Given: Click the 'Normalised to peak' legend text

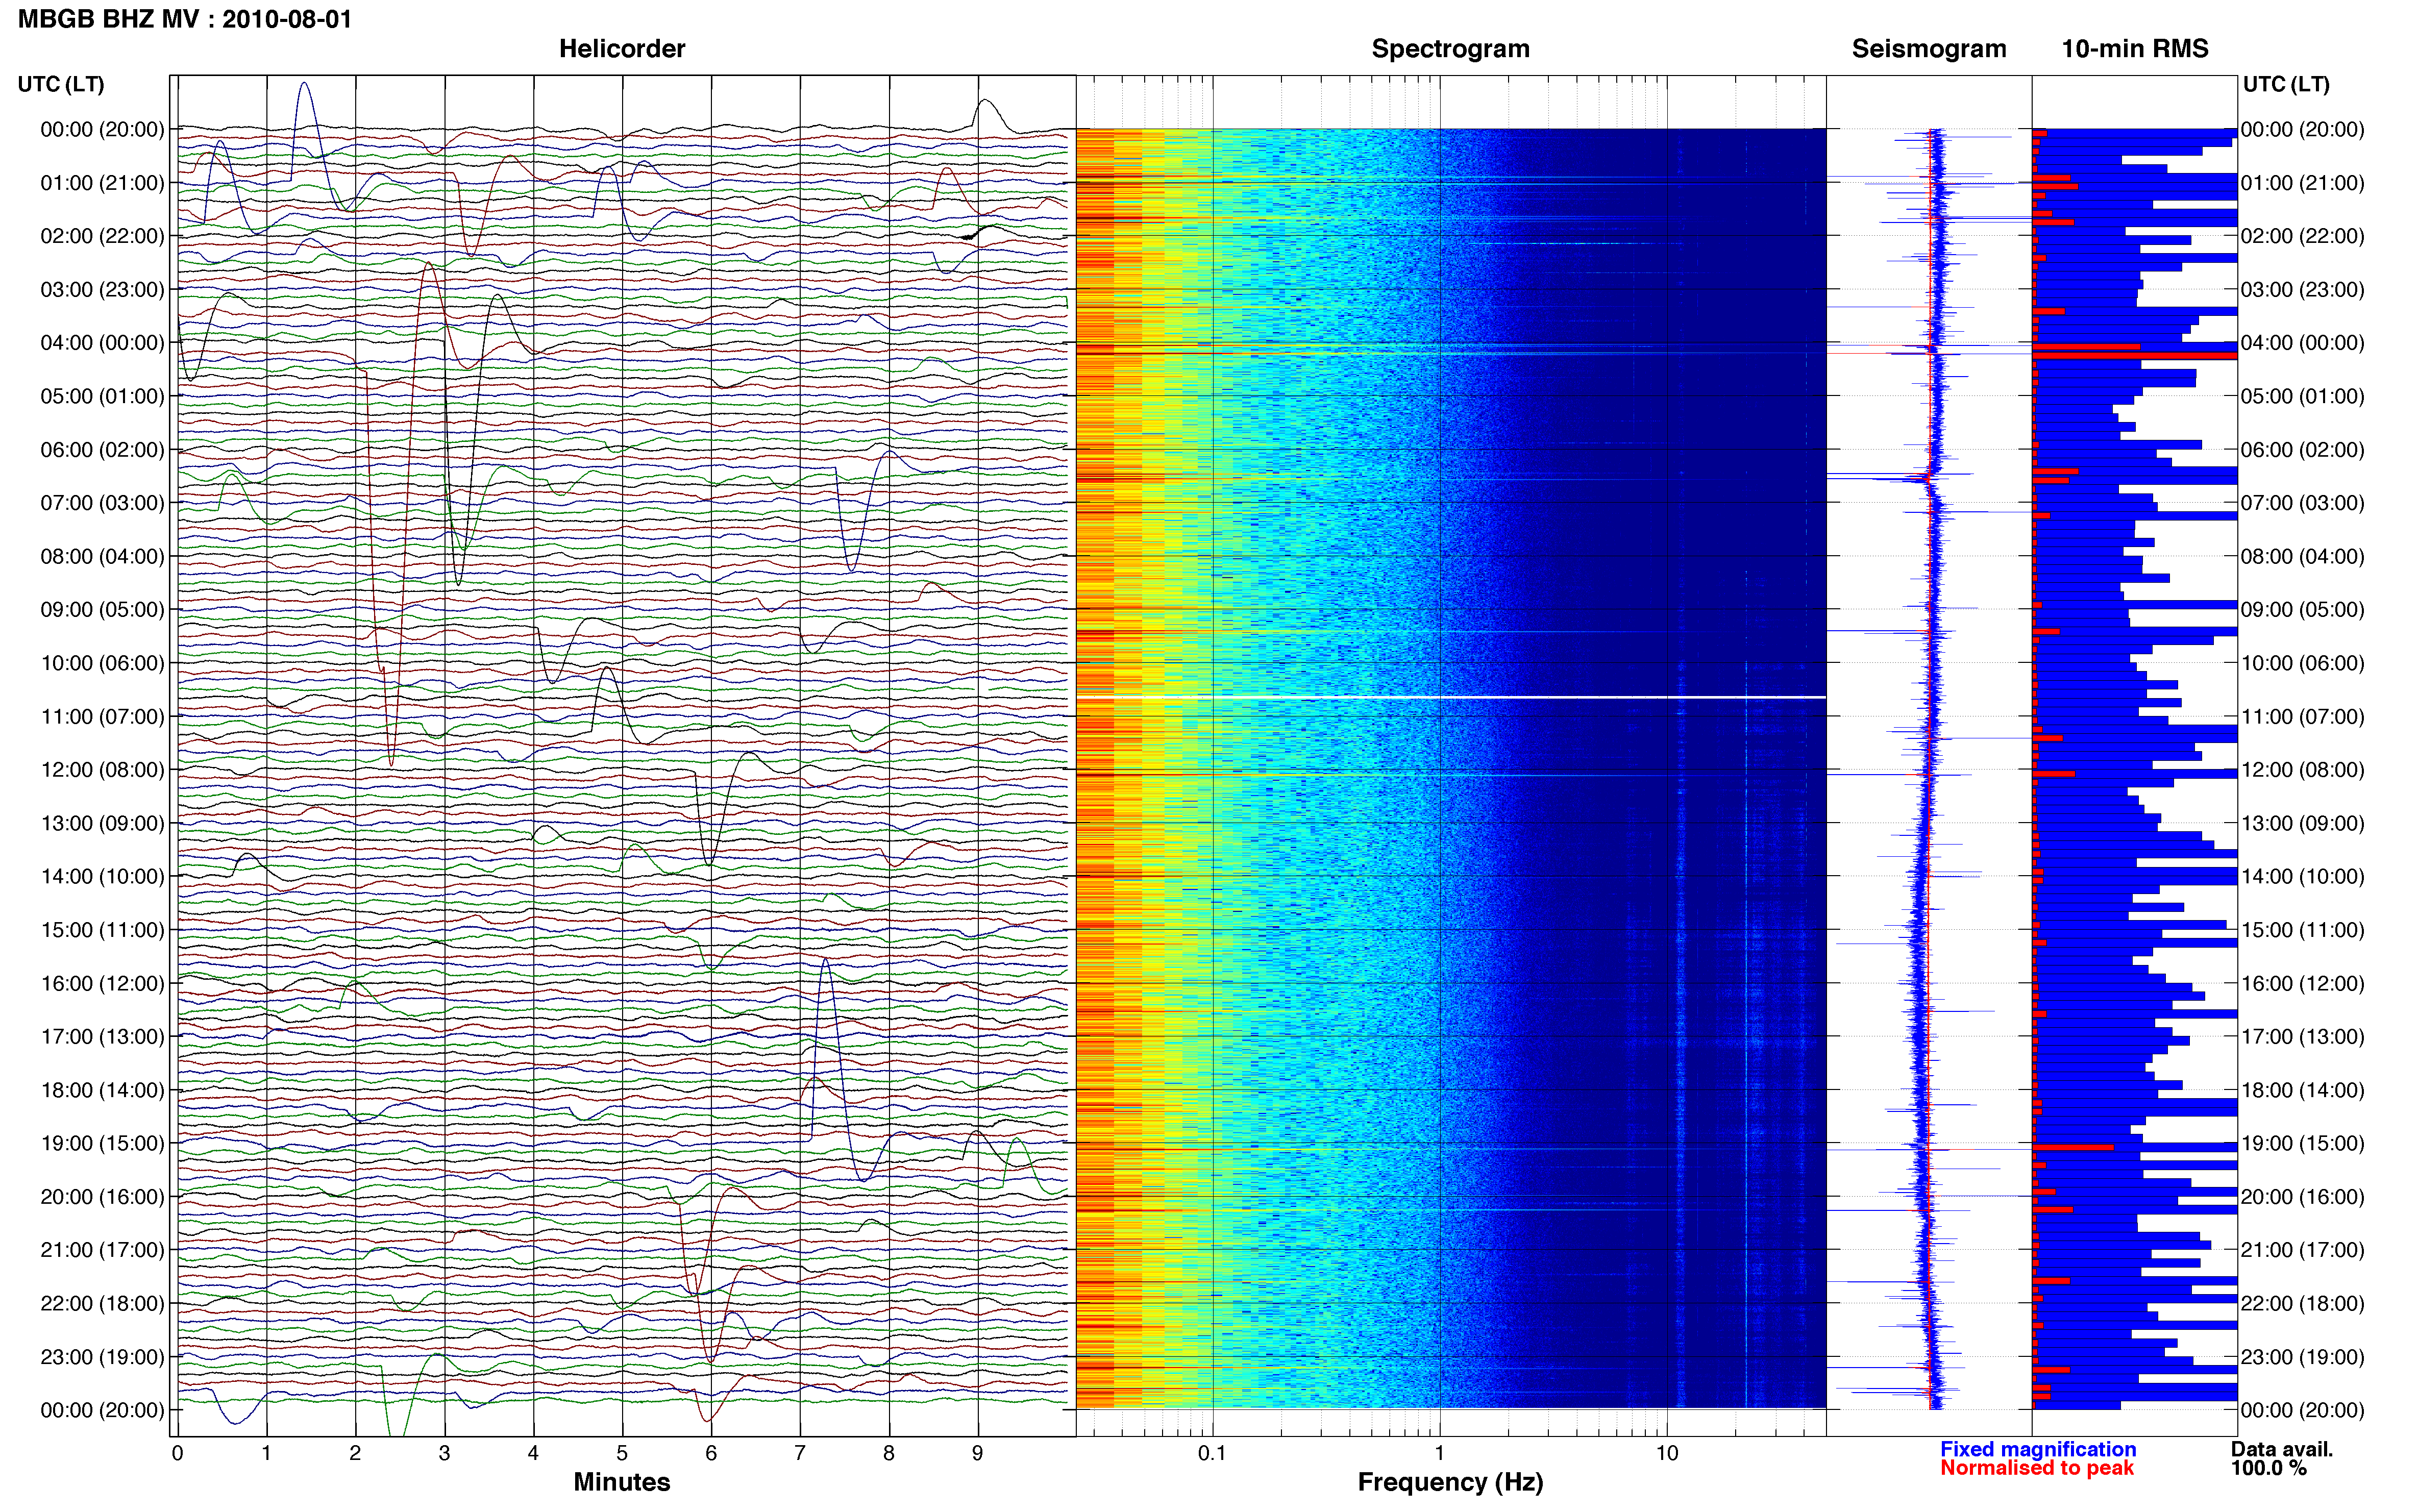Looking at the screenshot, I should (2037, 1468).
